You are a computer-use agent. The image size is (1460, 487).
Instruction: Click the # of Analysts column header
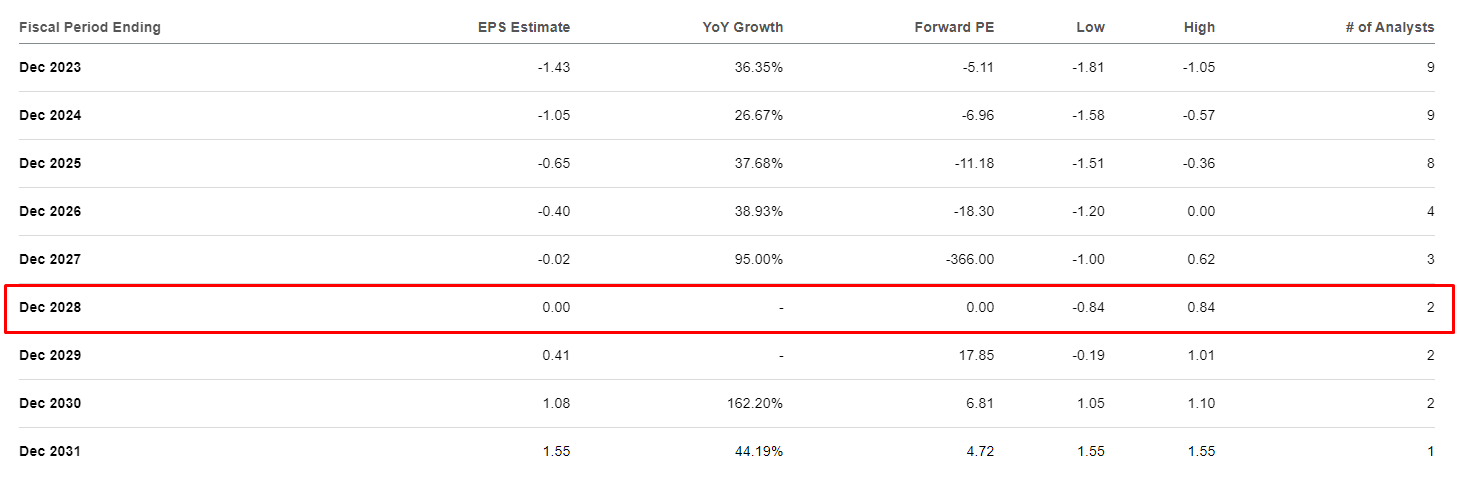coord(1389,28)
